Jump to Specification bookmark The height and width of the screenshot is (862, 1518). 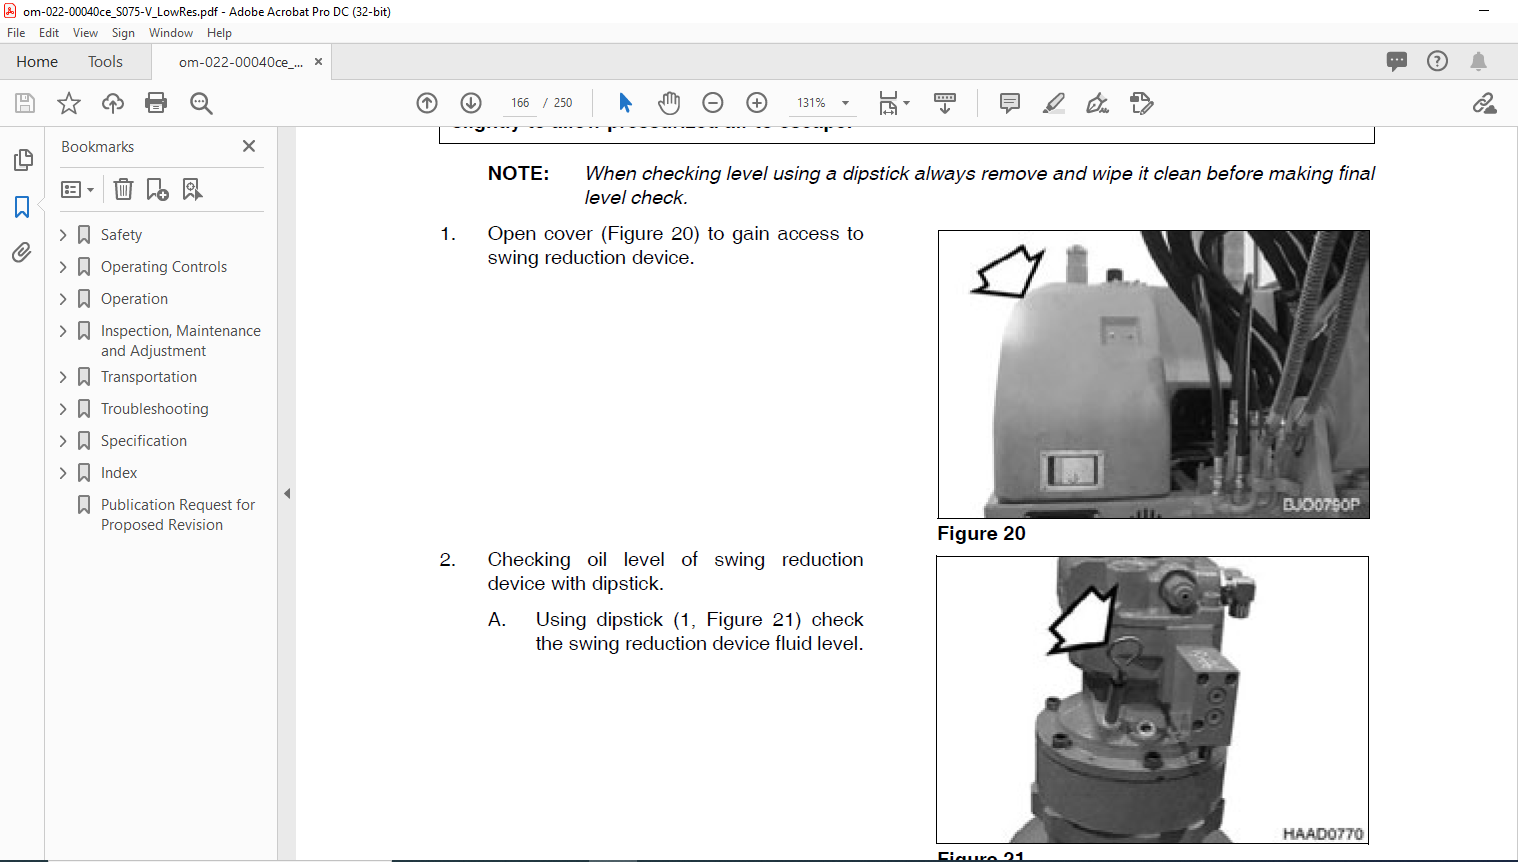click(x=144, y=441)
